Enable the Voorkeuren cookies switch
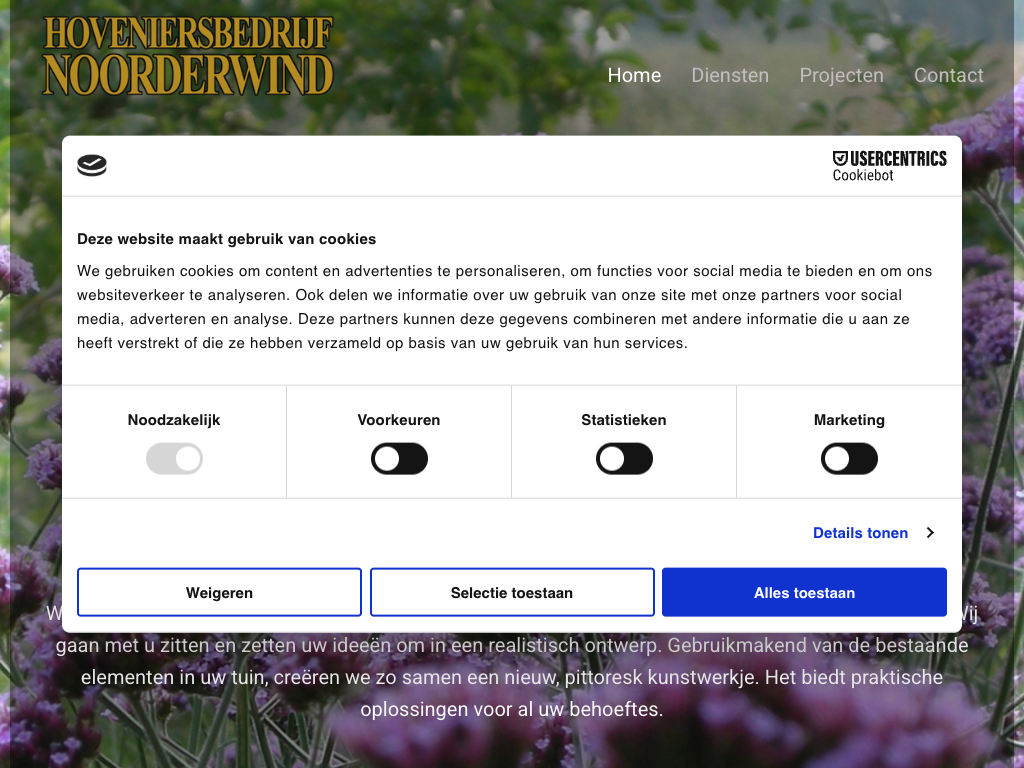 point(399,460)
